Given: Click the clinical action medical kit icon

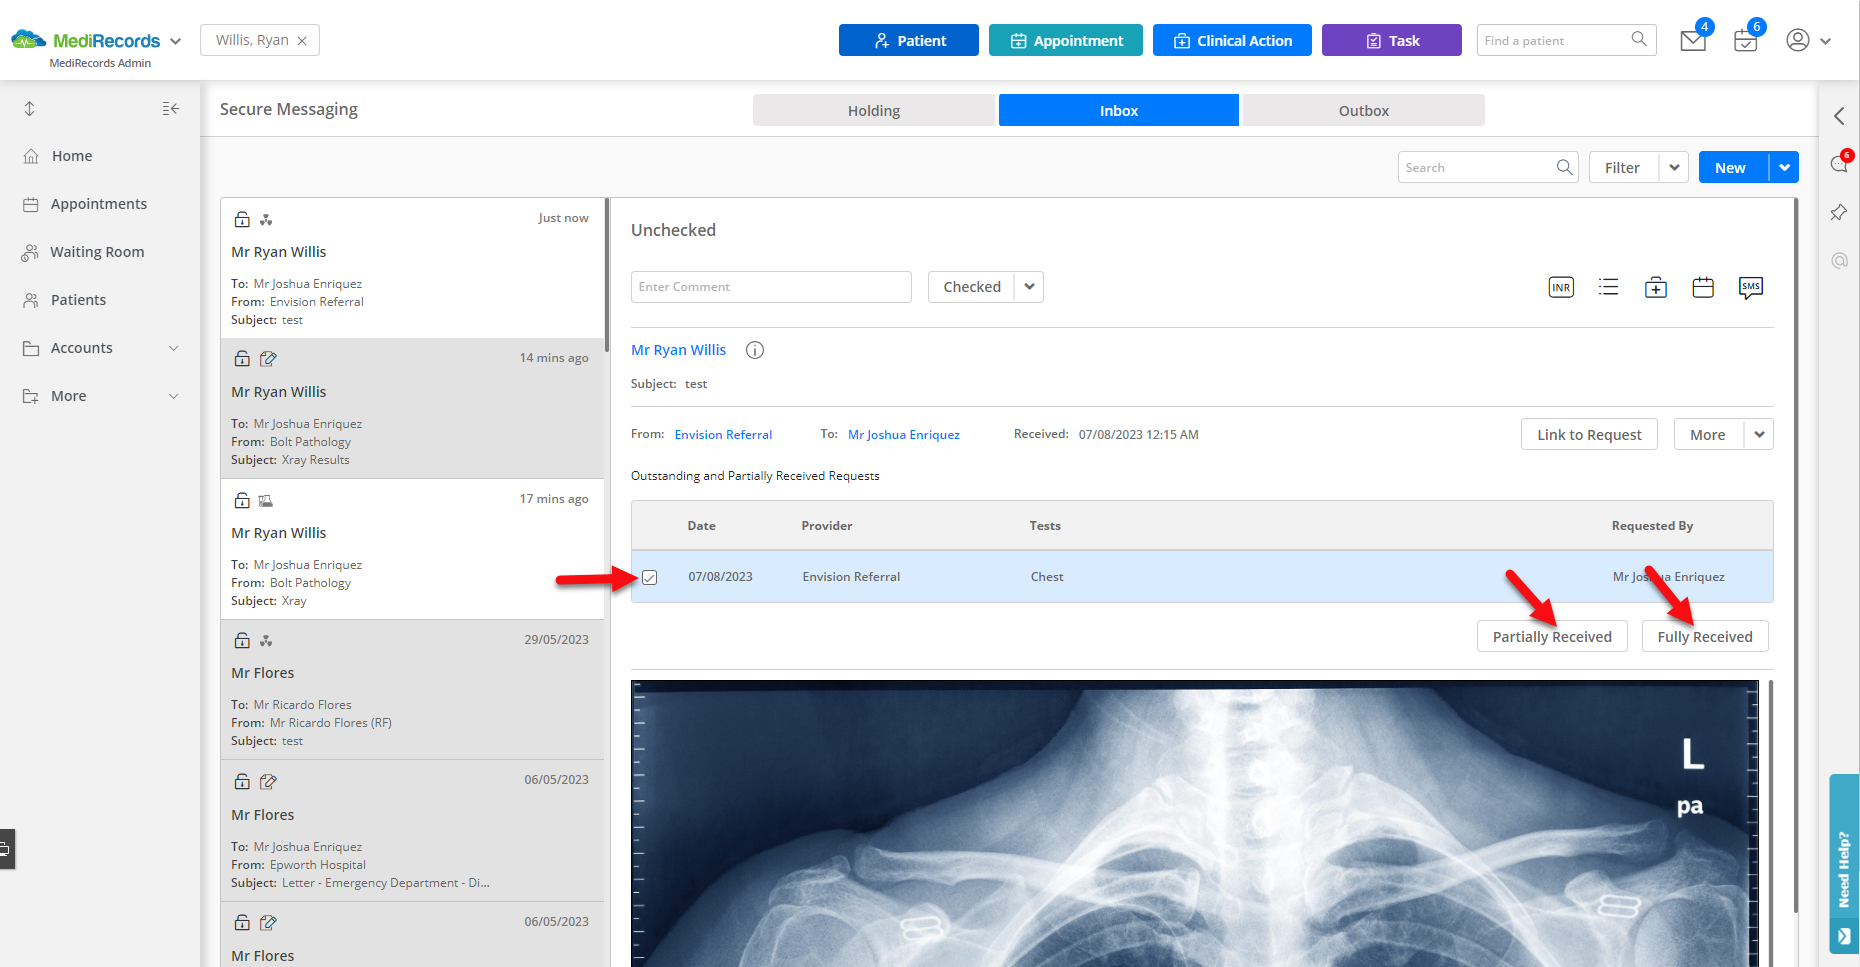Looking at the screenshot, I should [x=1656, y=287].
